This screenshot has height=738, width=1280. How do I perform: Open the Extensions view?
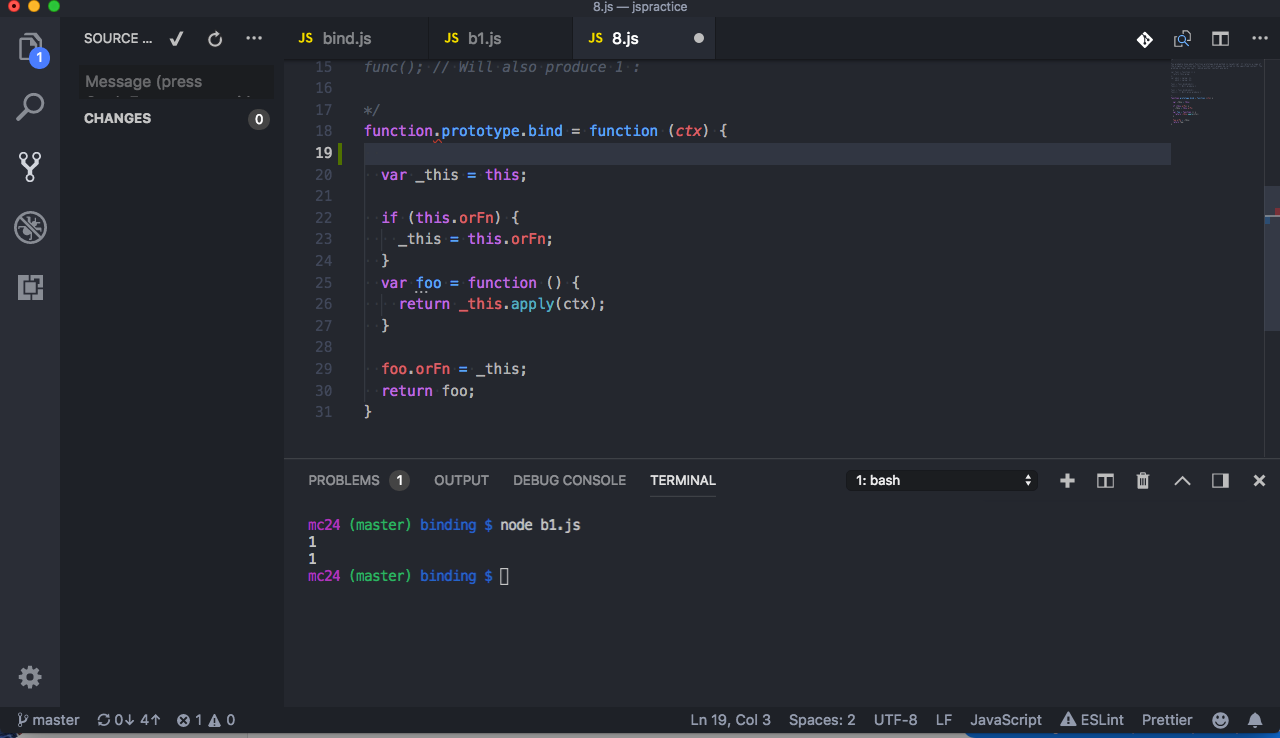pos(30,288)
